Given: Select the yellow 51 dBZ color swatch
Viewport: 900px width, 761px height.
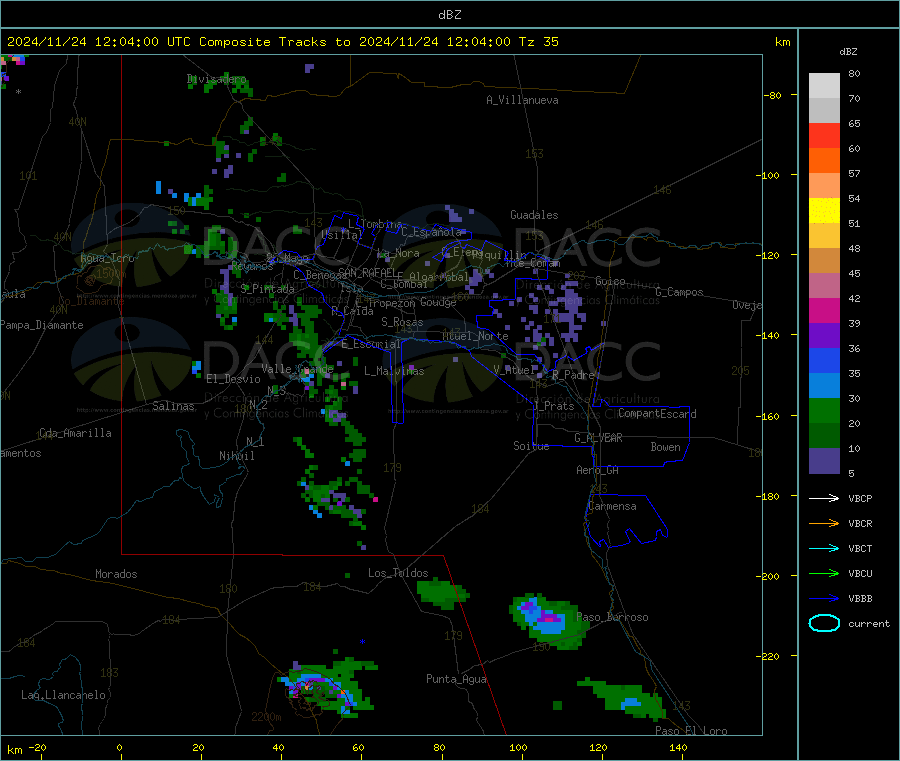Looking at the screenshot, I should tap(824, 211).
